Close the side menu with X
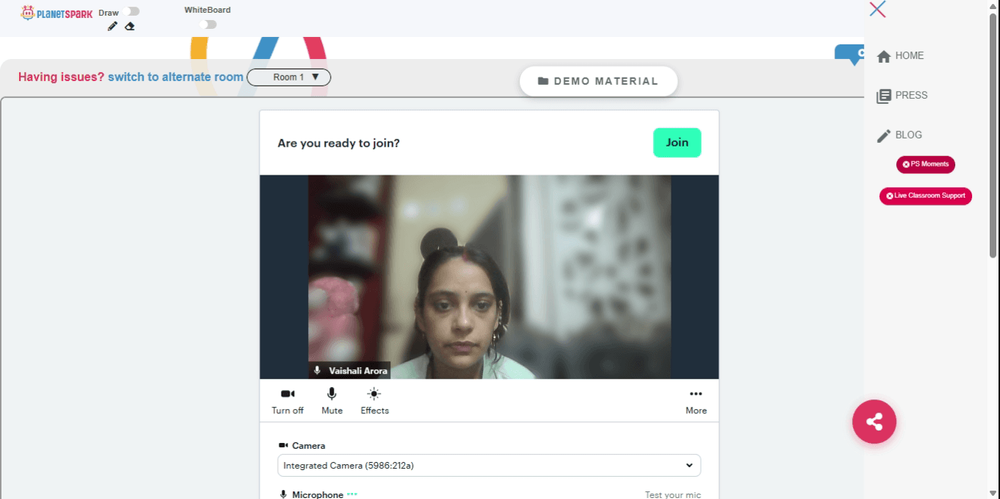 pyautogui.click(x=878, y=9)
